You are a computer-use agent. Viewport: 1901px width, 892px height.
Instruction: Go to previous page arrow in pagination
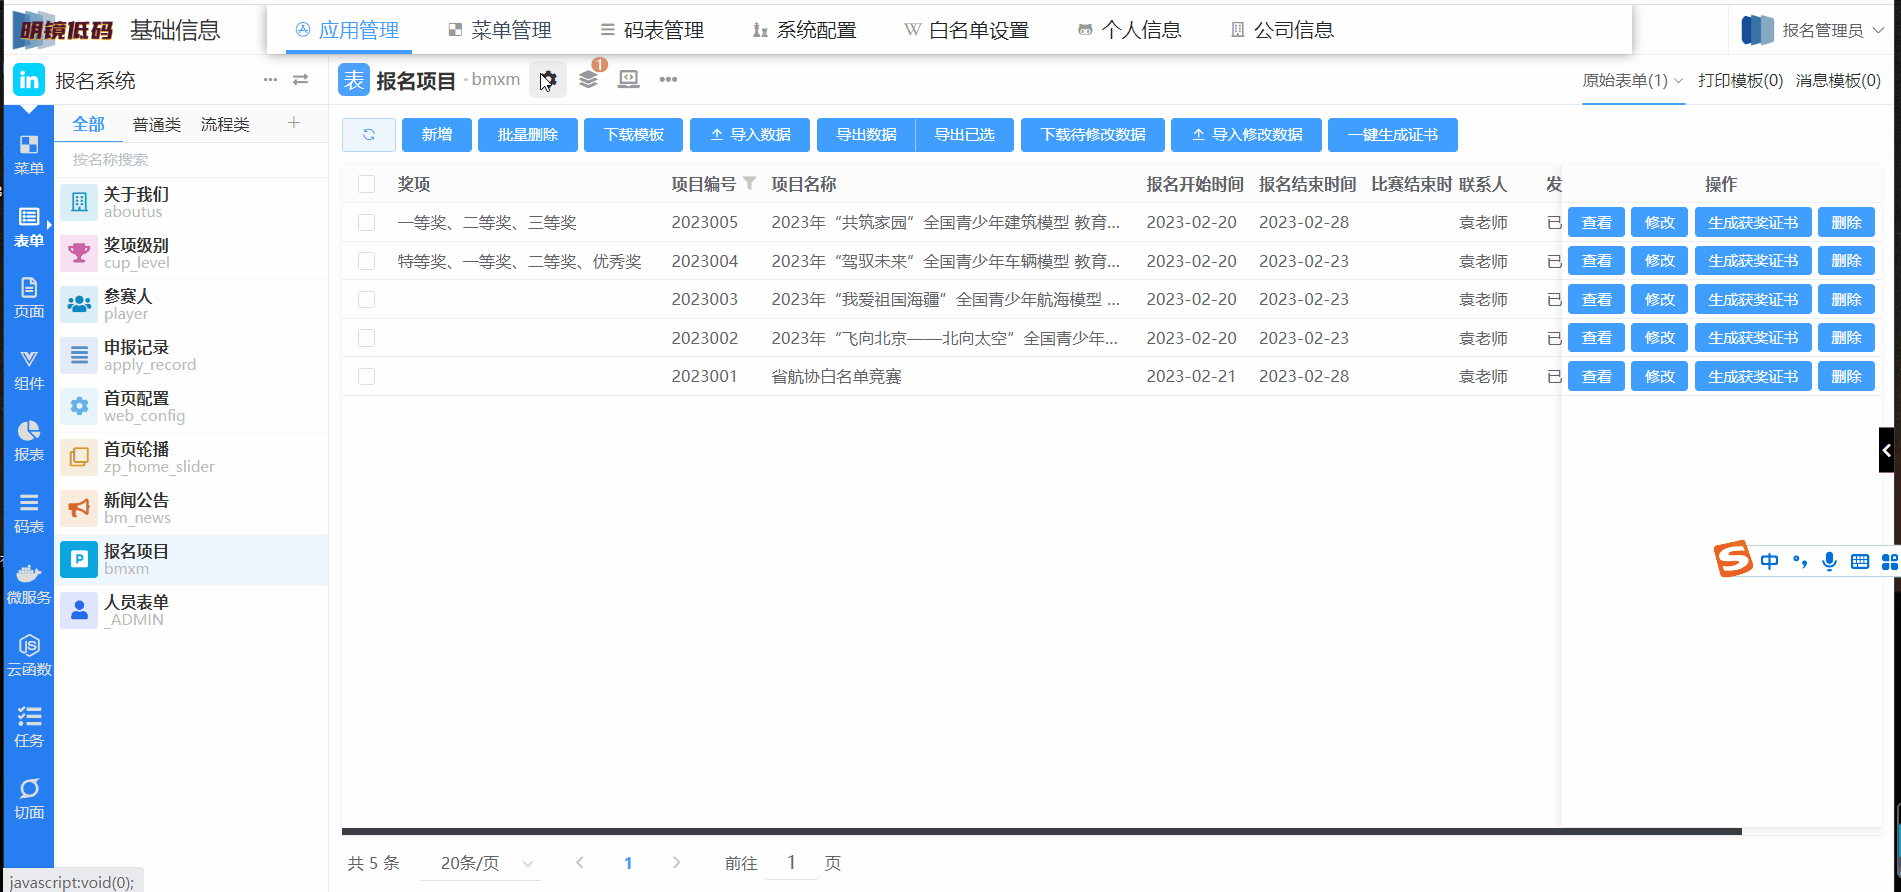[x=580, y=862]
